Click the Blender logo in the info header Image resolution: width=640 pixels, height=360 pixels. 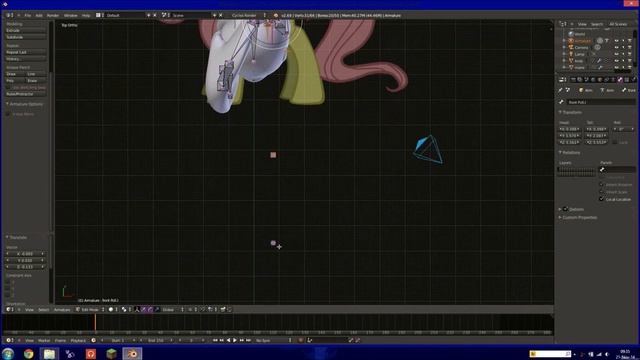coord(276,15)
